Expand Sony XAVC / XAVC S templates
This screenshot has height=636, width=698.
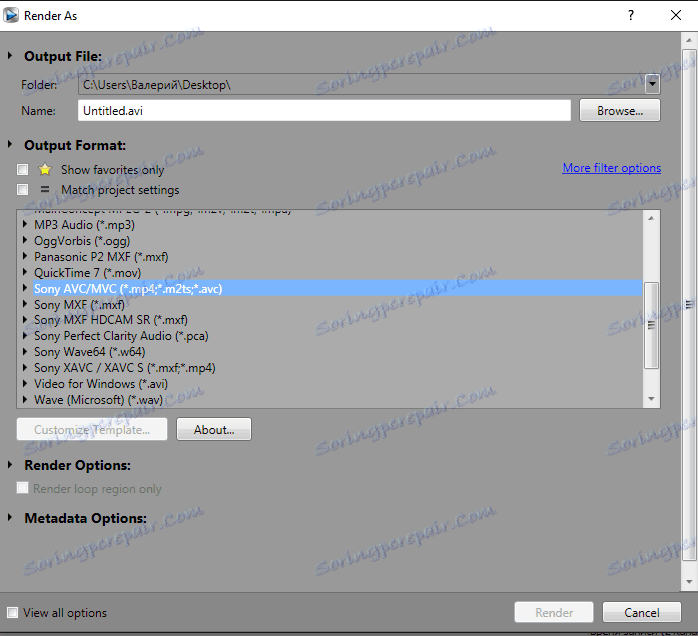click(x=25, y=368)
